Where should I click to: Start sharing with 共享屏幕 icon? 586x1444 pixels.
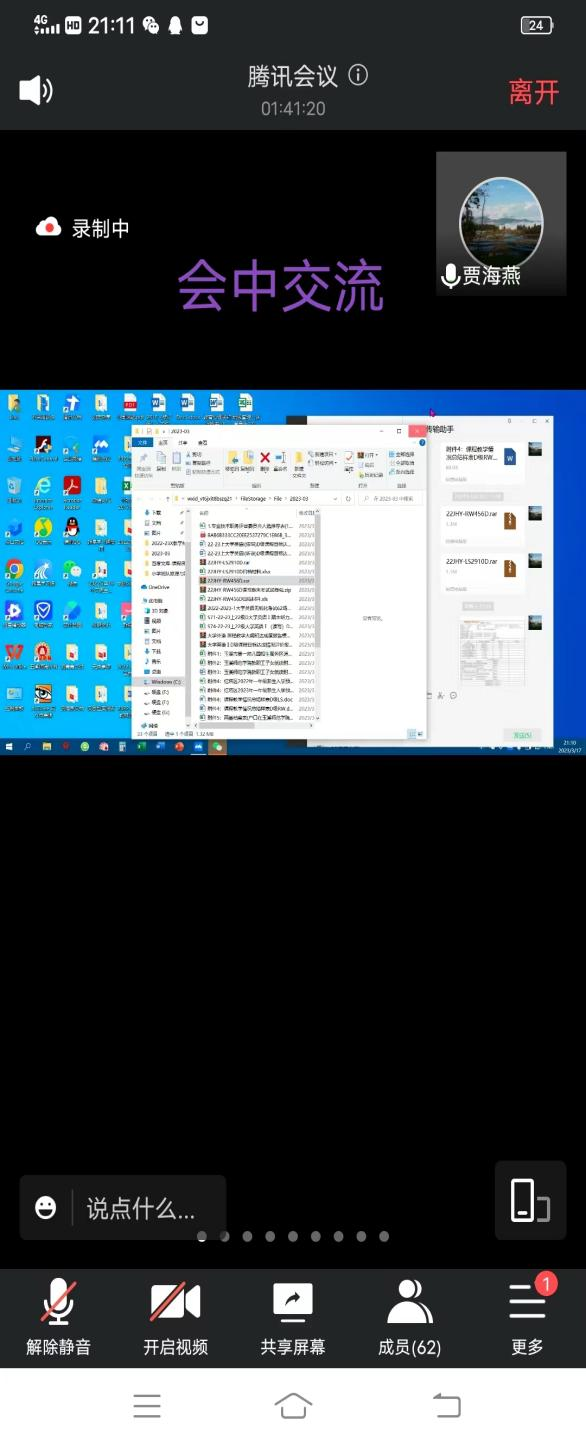[x=293, y=1317]
